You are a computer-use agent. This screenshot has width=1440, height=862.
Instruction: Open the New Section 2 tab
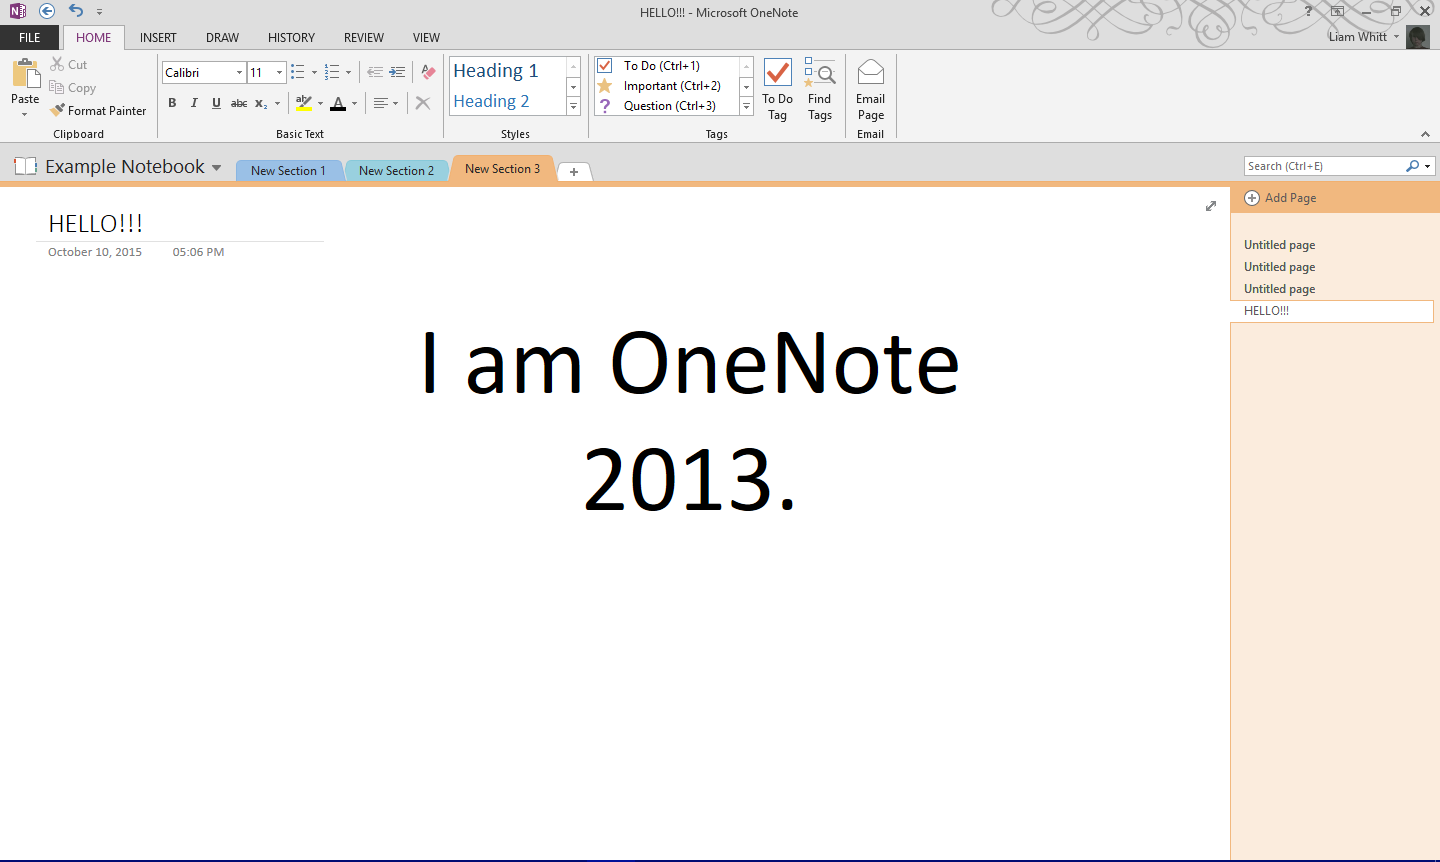point(396,170)
